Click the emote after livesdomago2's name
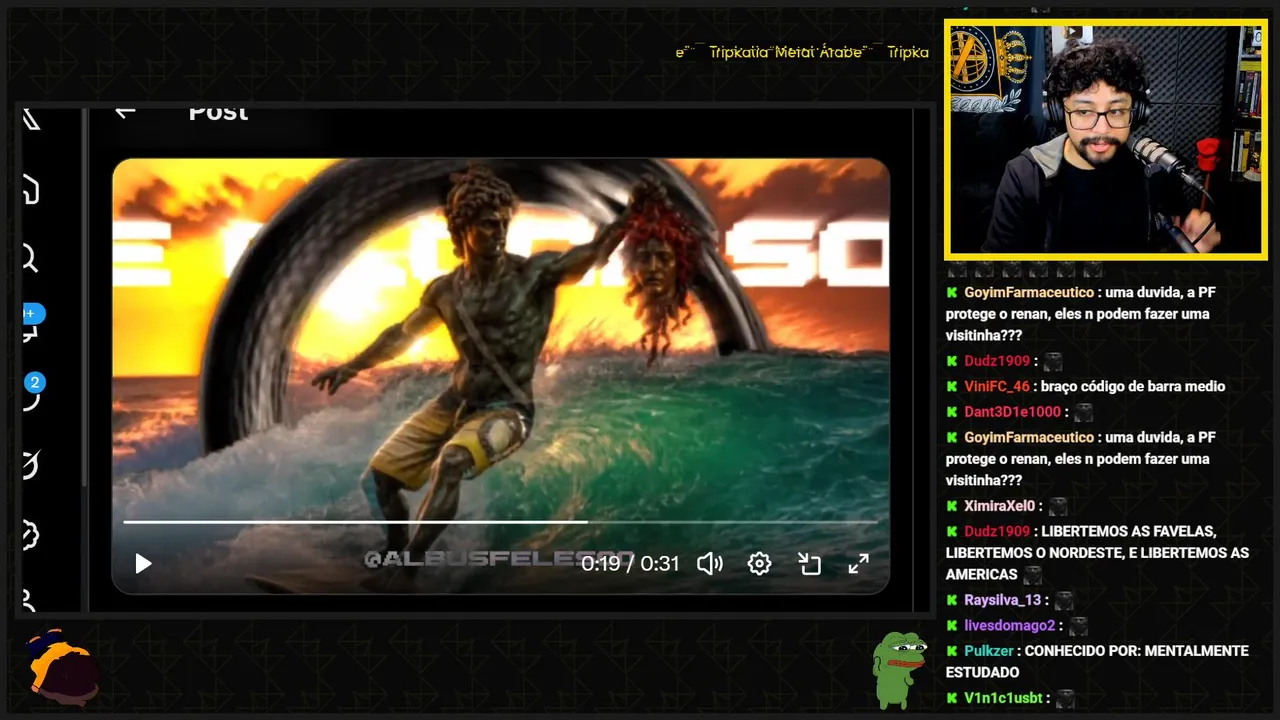This screenshot has height=720, width=1280. (1078, 626)
